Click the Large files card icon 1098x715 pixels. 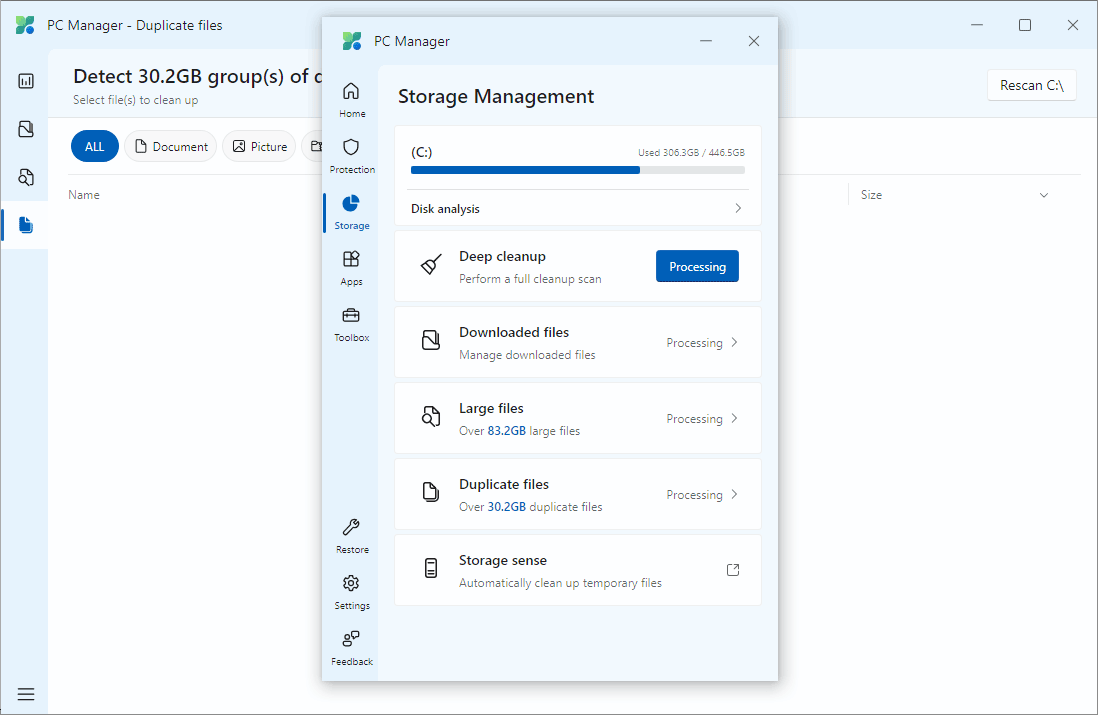431,417
